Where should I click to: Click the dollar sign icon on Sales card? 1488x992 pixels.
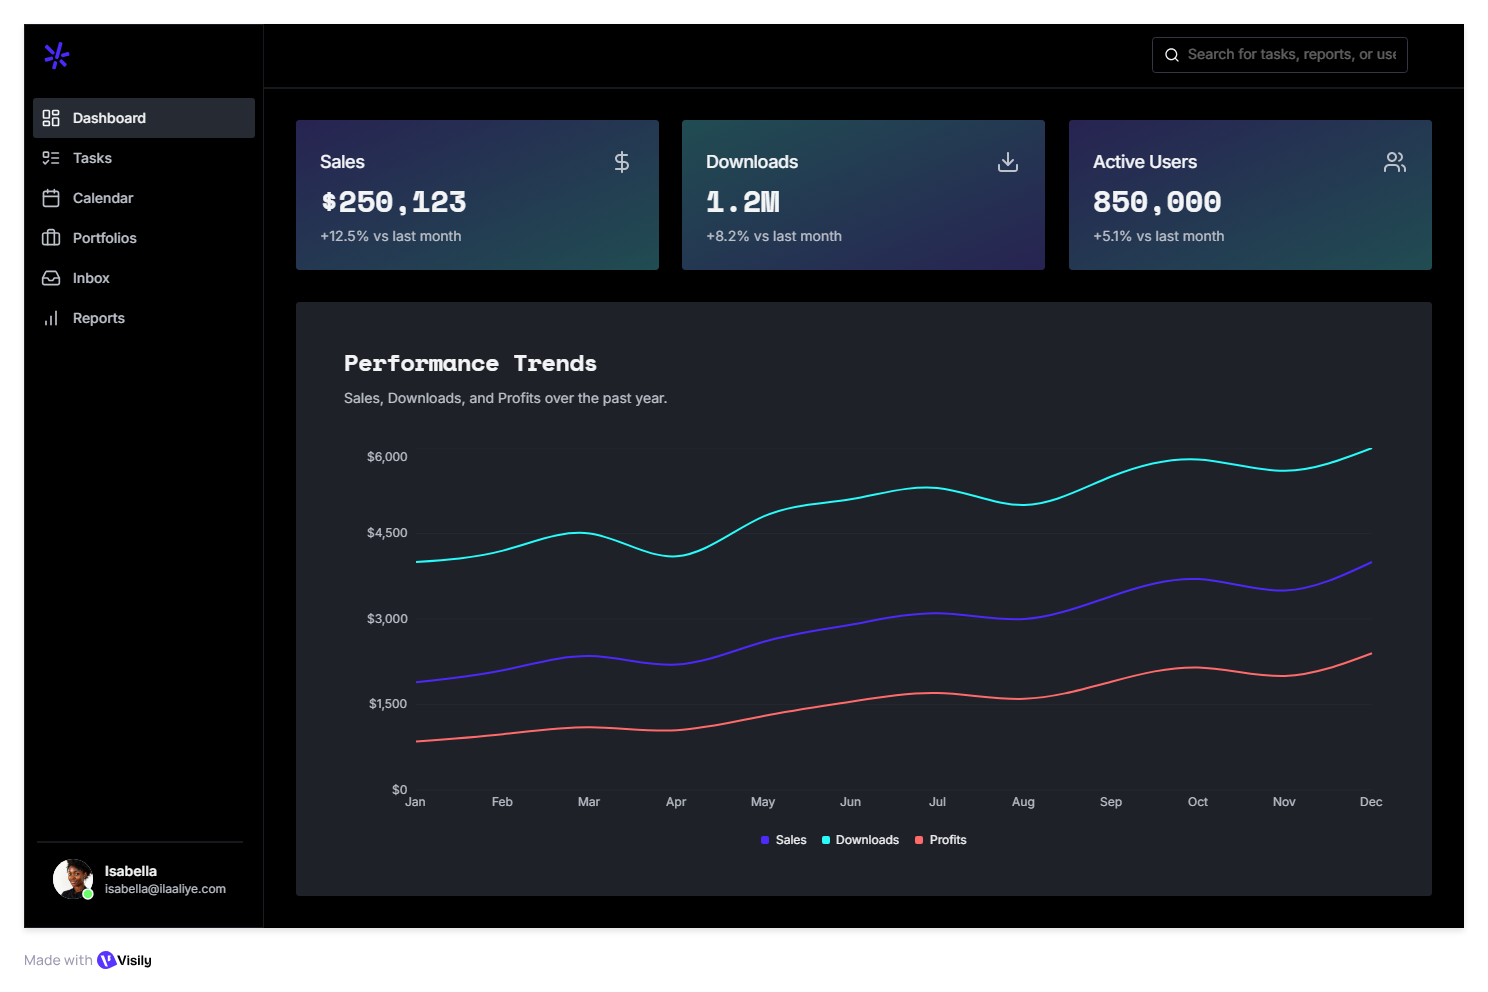coord(621,162)
